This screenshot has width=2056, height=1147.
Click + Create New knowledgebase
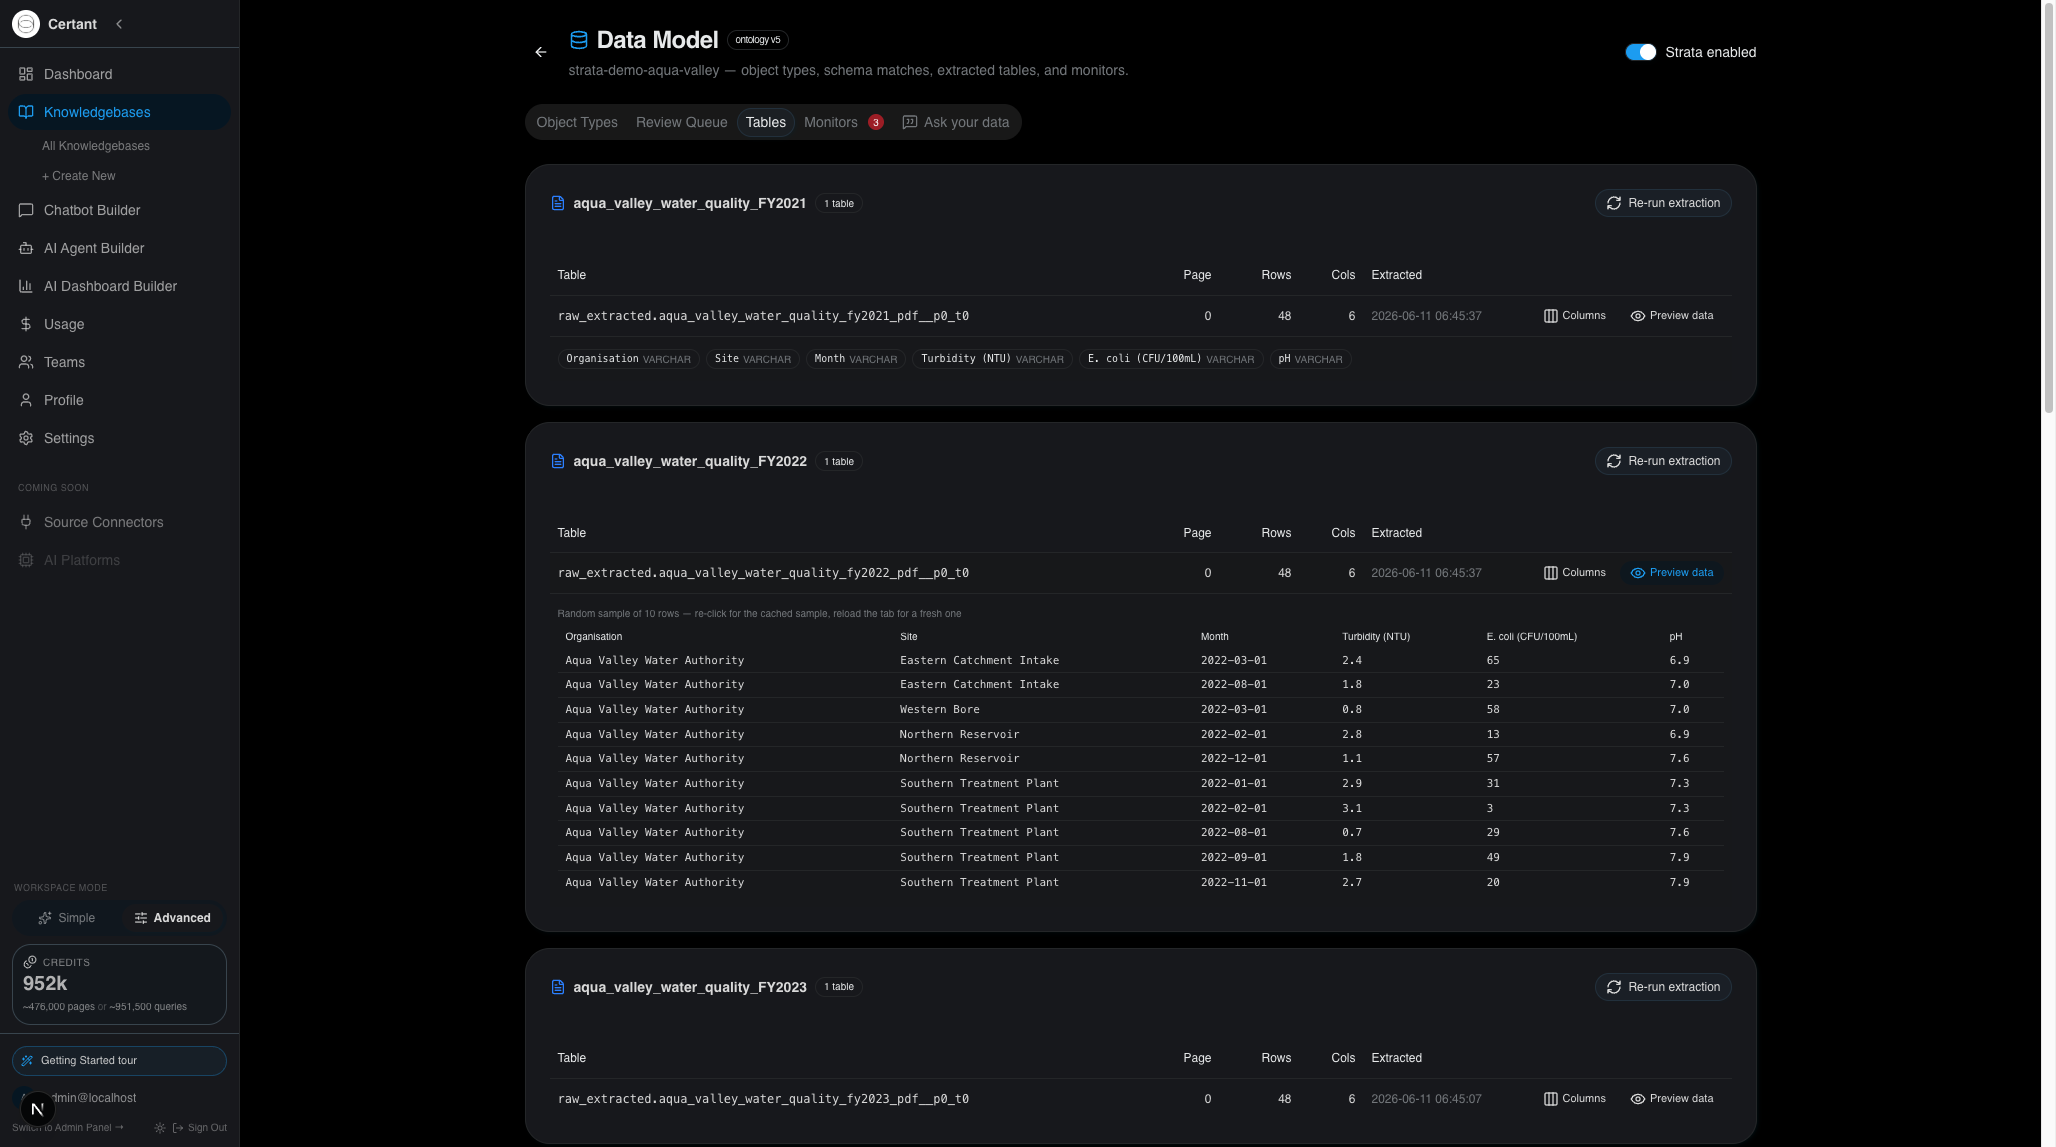pyautogui.click(x=79, y=176)
